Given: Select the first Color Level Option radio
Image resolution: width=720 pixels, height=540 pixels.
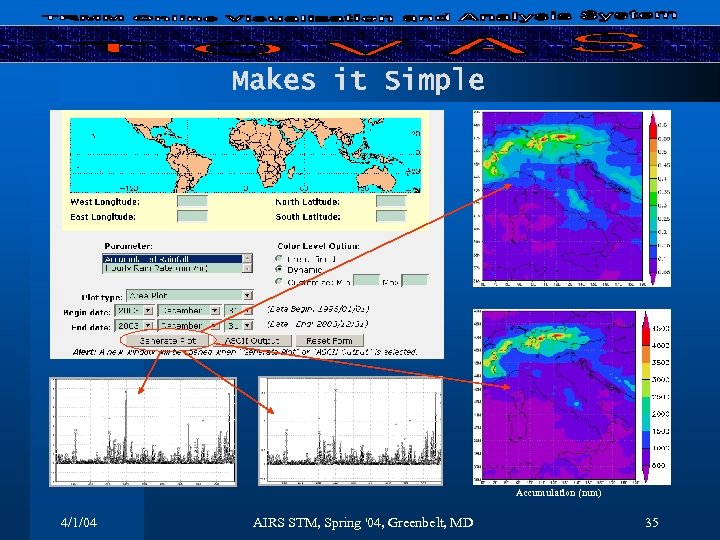Looking at the screenshot, I should [x=278, y=259].
